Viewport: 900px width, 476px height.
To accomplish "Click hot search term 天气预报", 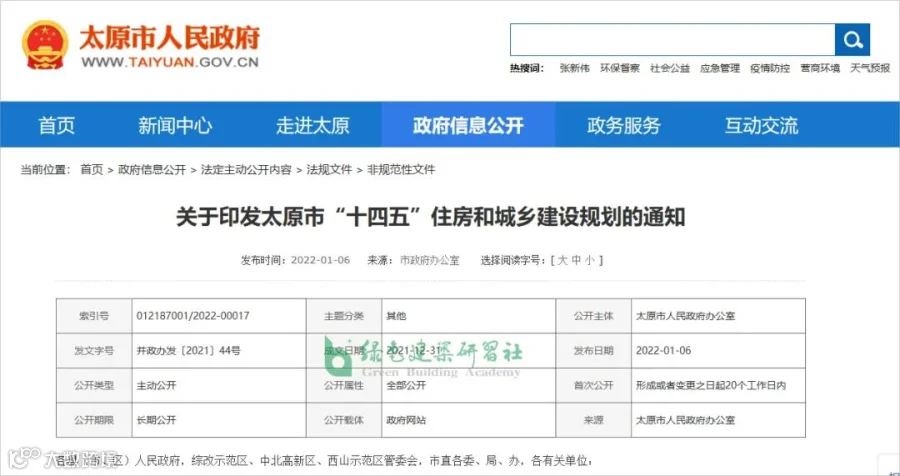I will (x=870, y=68).
